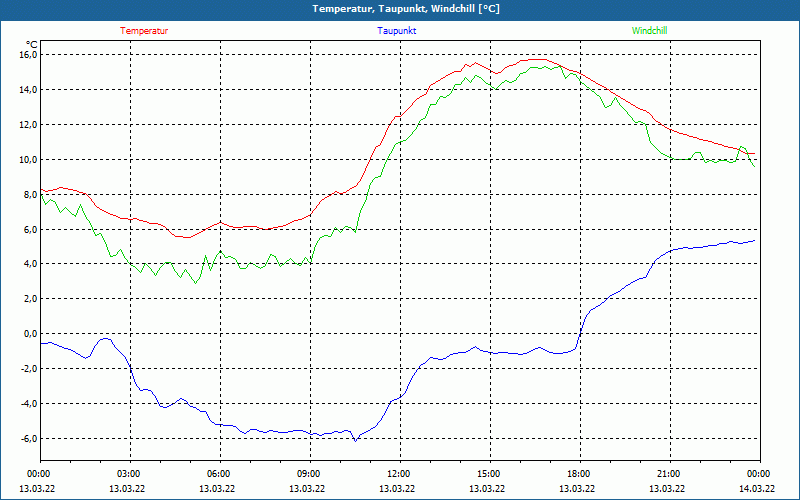The image size is (800, 500).
Task: Click the green Windchill legend label
Action: (649, 31)
